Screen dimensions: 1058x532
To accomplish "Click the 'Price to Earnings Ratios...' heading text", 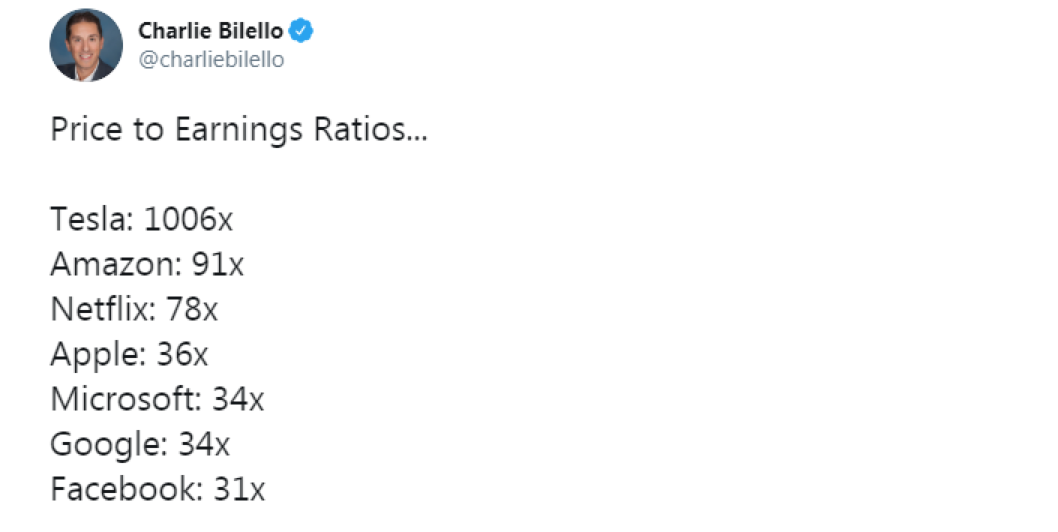I will pos(239,130).
